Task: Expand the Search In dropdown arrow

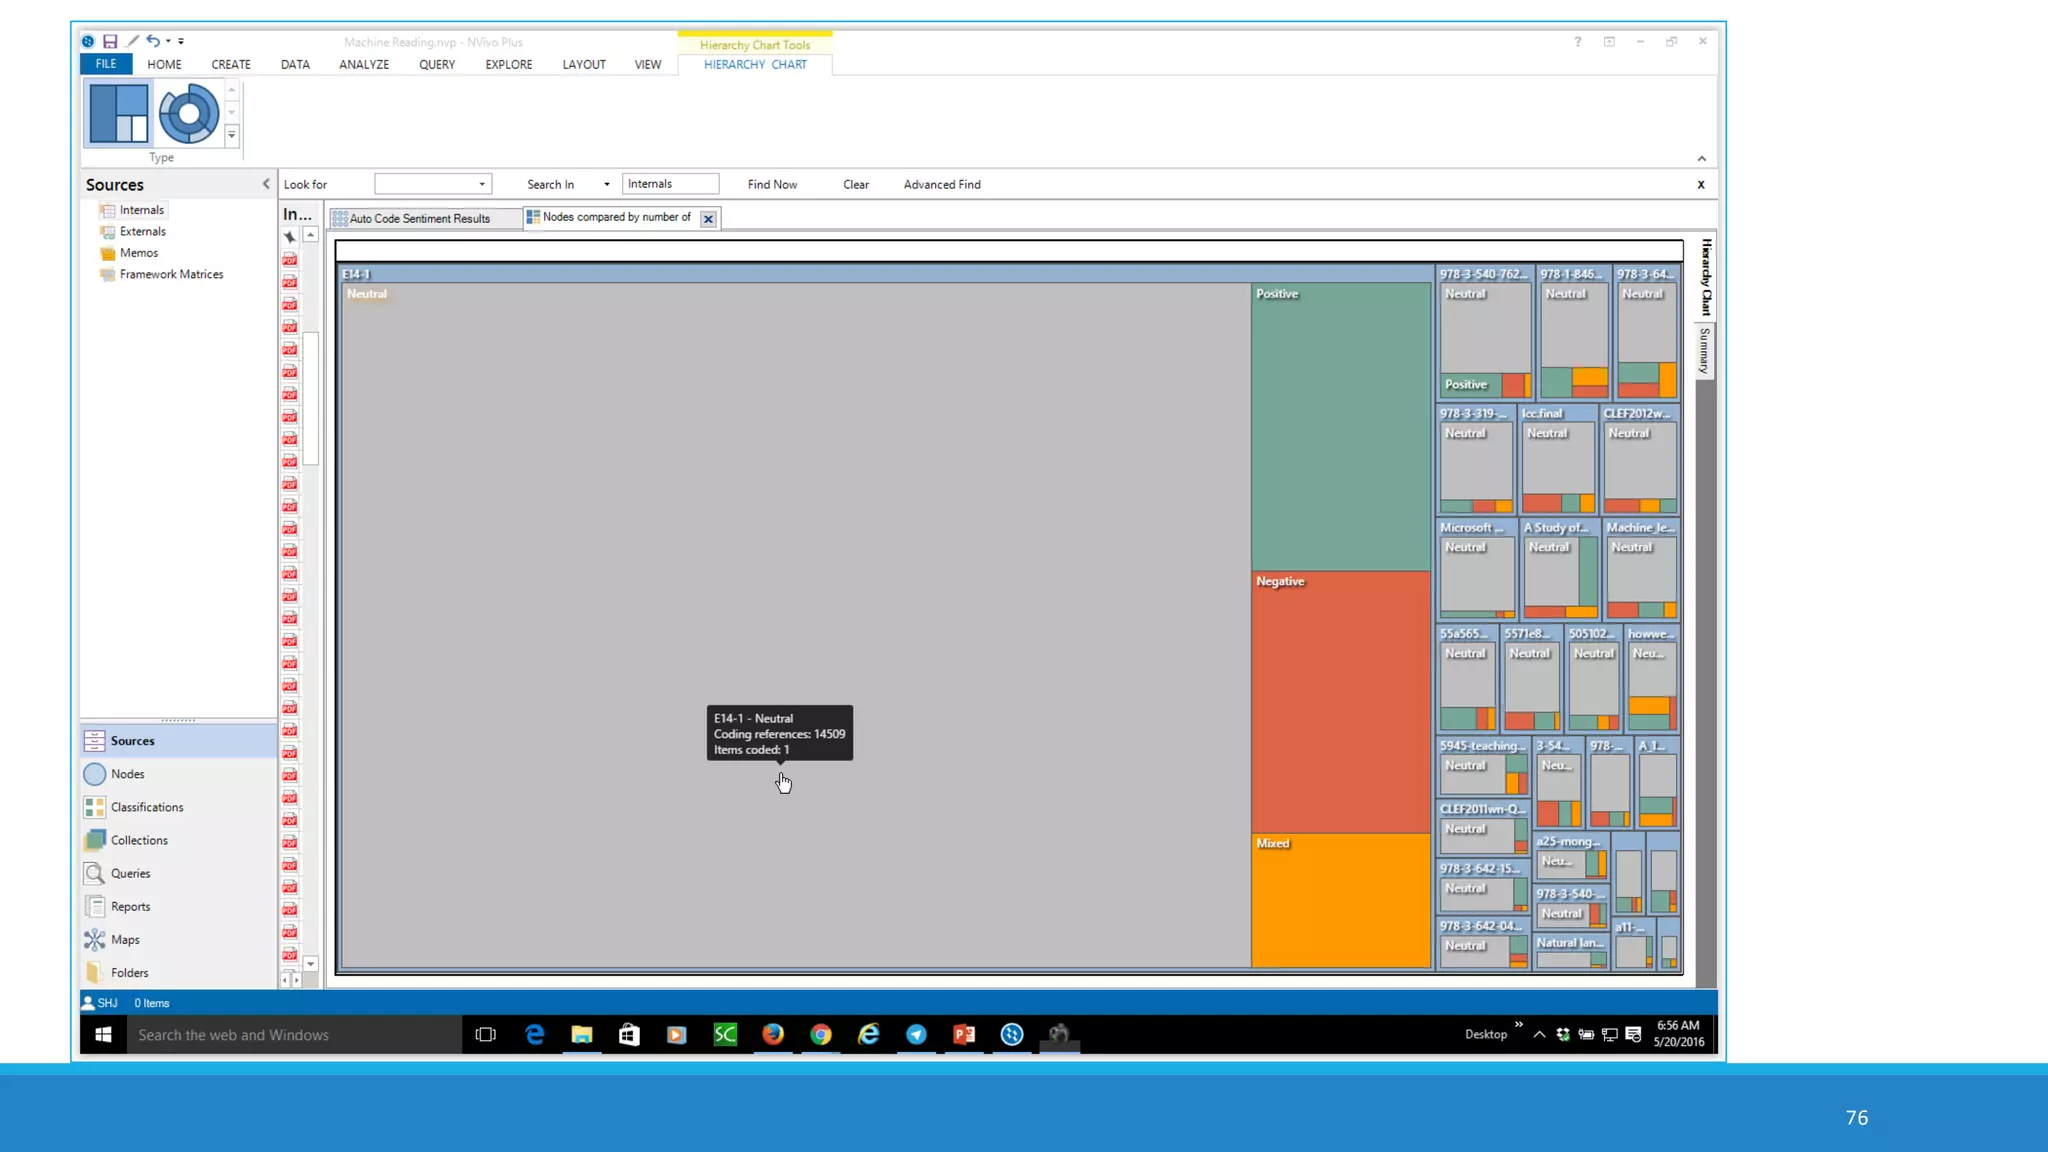Action: click(x=606, y=184)
